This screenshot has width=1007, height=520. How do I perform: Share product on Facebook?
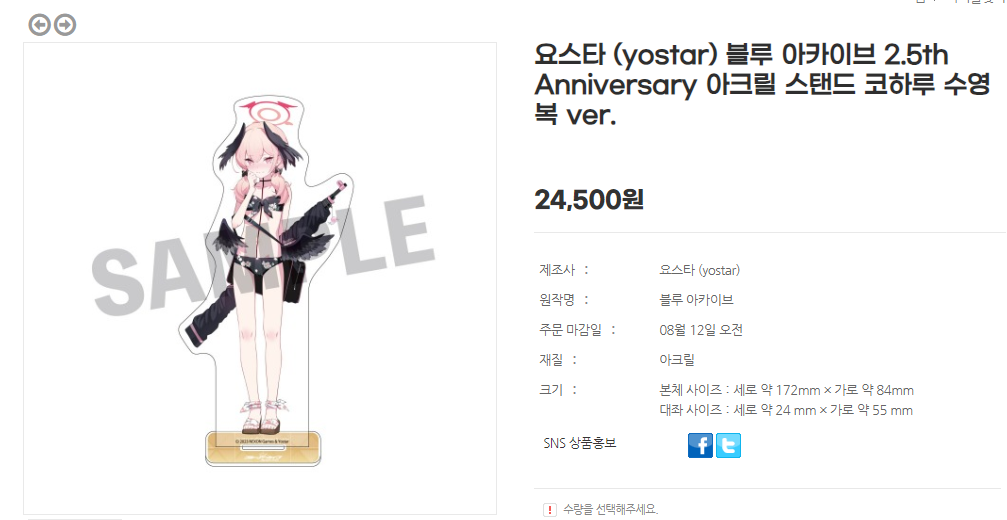pyautogui.click(x=700, y=446)
